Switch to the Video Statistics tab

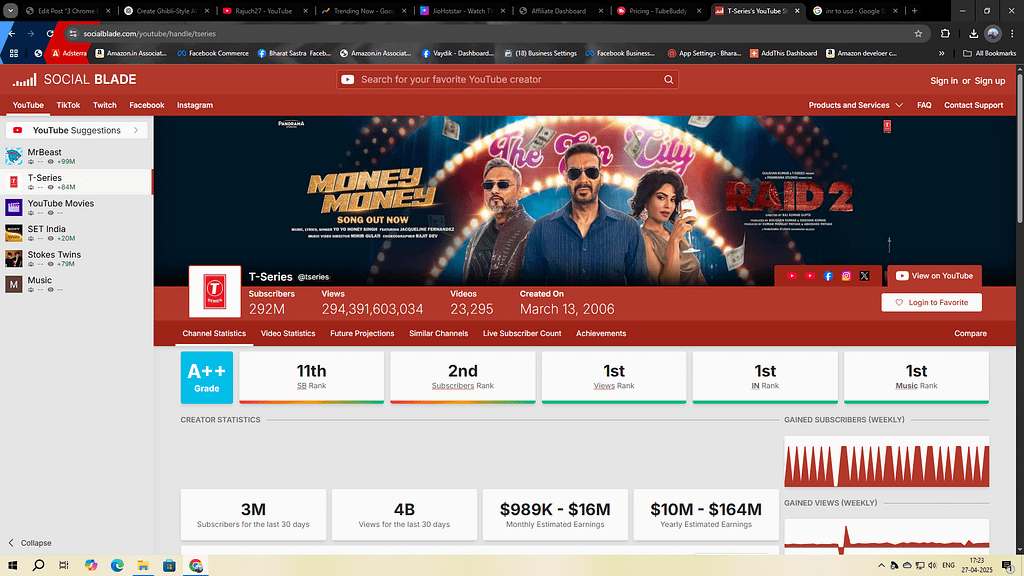point(288,333)
